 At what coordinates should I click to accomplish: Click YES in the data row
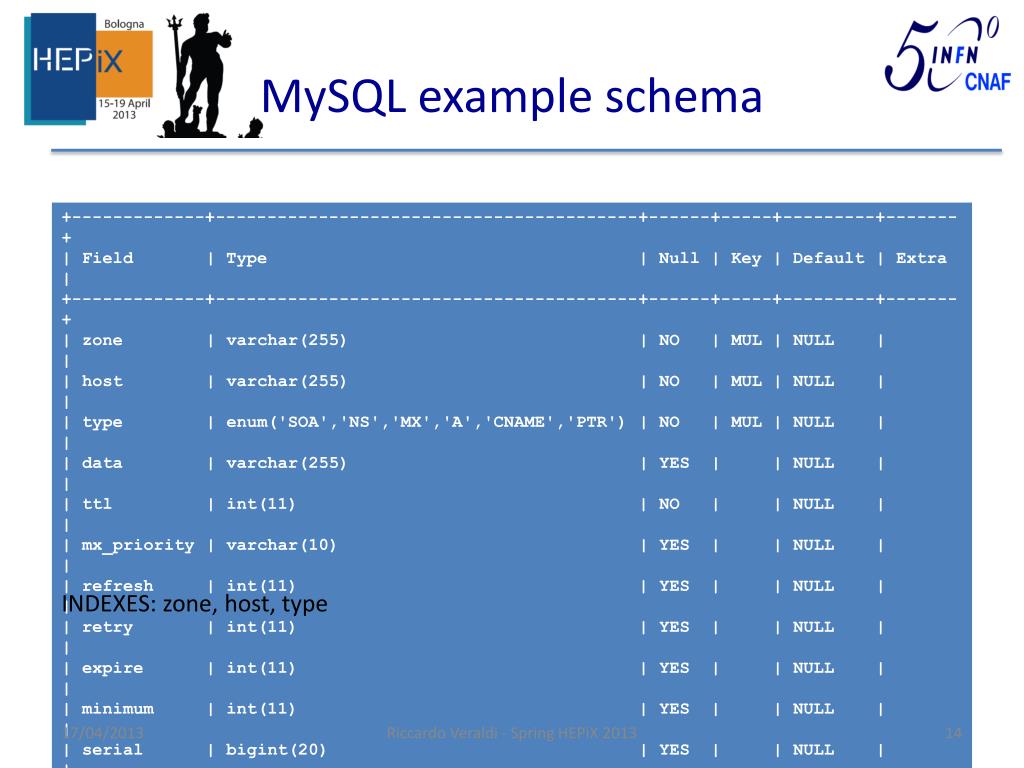click(x=674, y=464)
